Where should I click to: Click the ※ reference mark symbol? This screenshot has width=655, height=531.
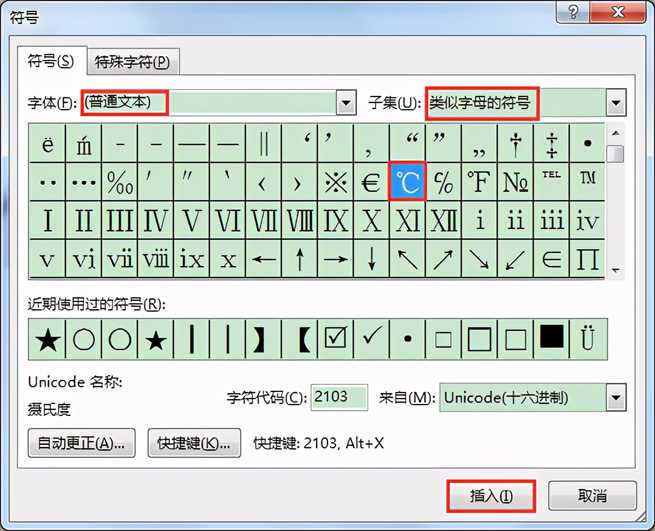click(x=335, y=182)
